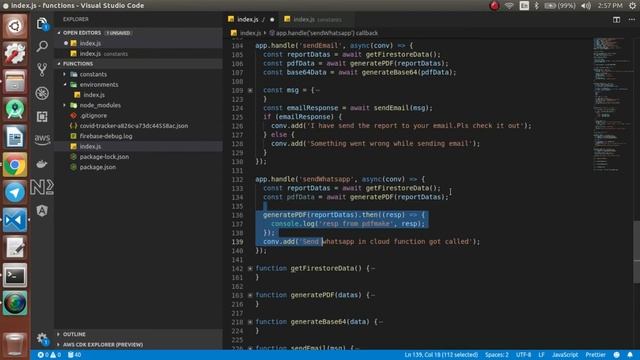The image size is (640, 360).
Task: Click the Split Editor icon
Action: pos(616,19)
